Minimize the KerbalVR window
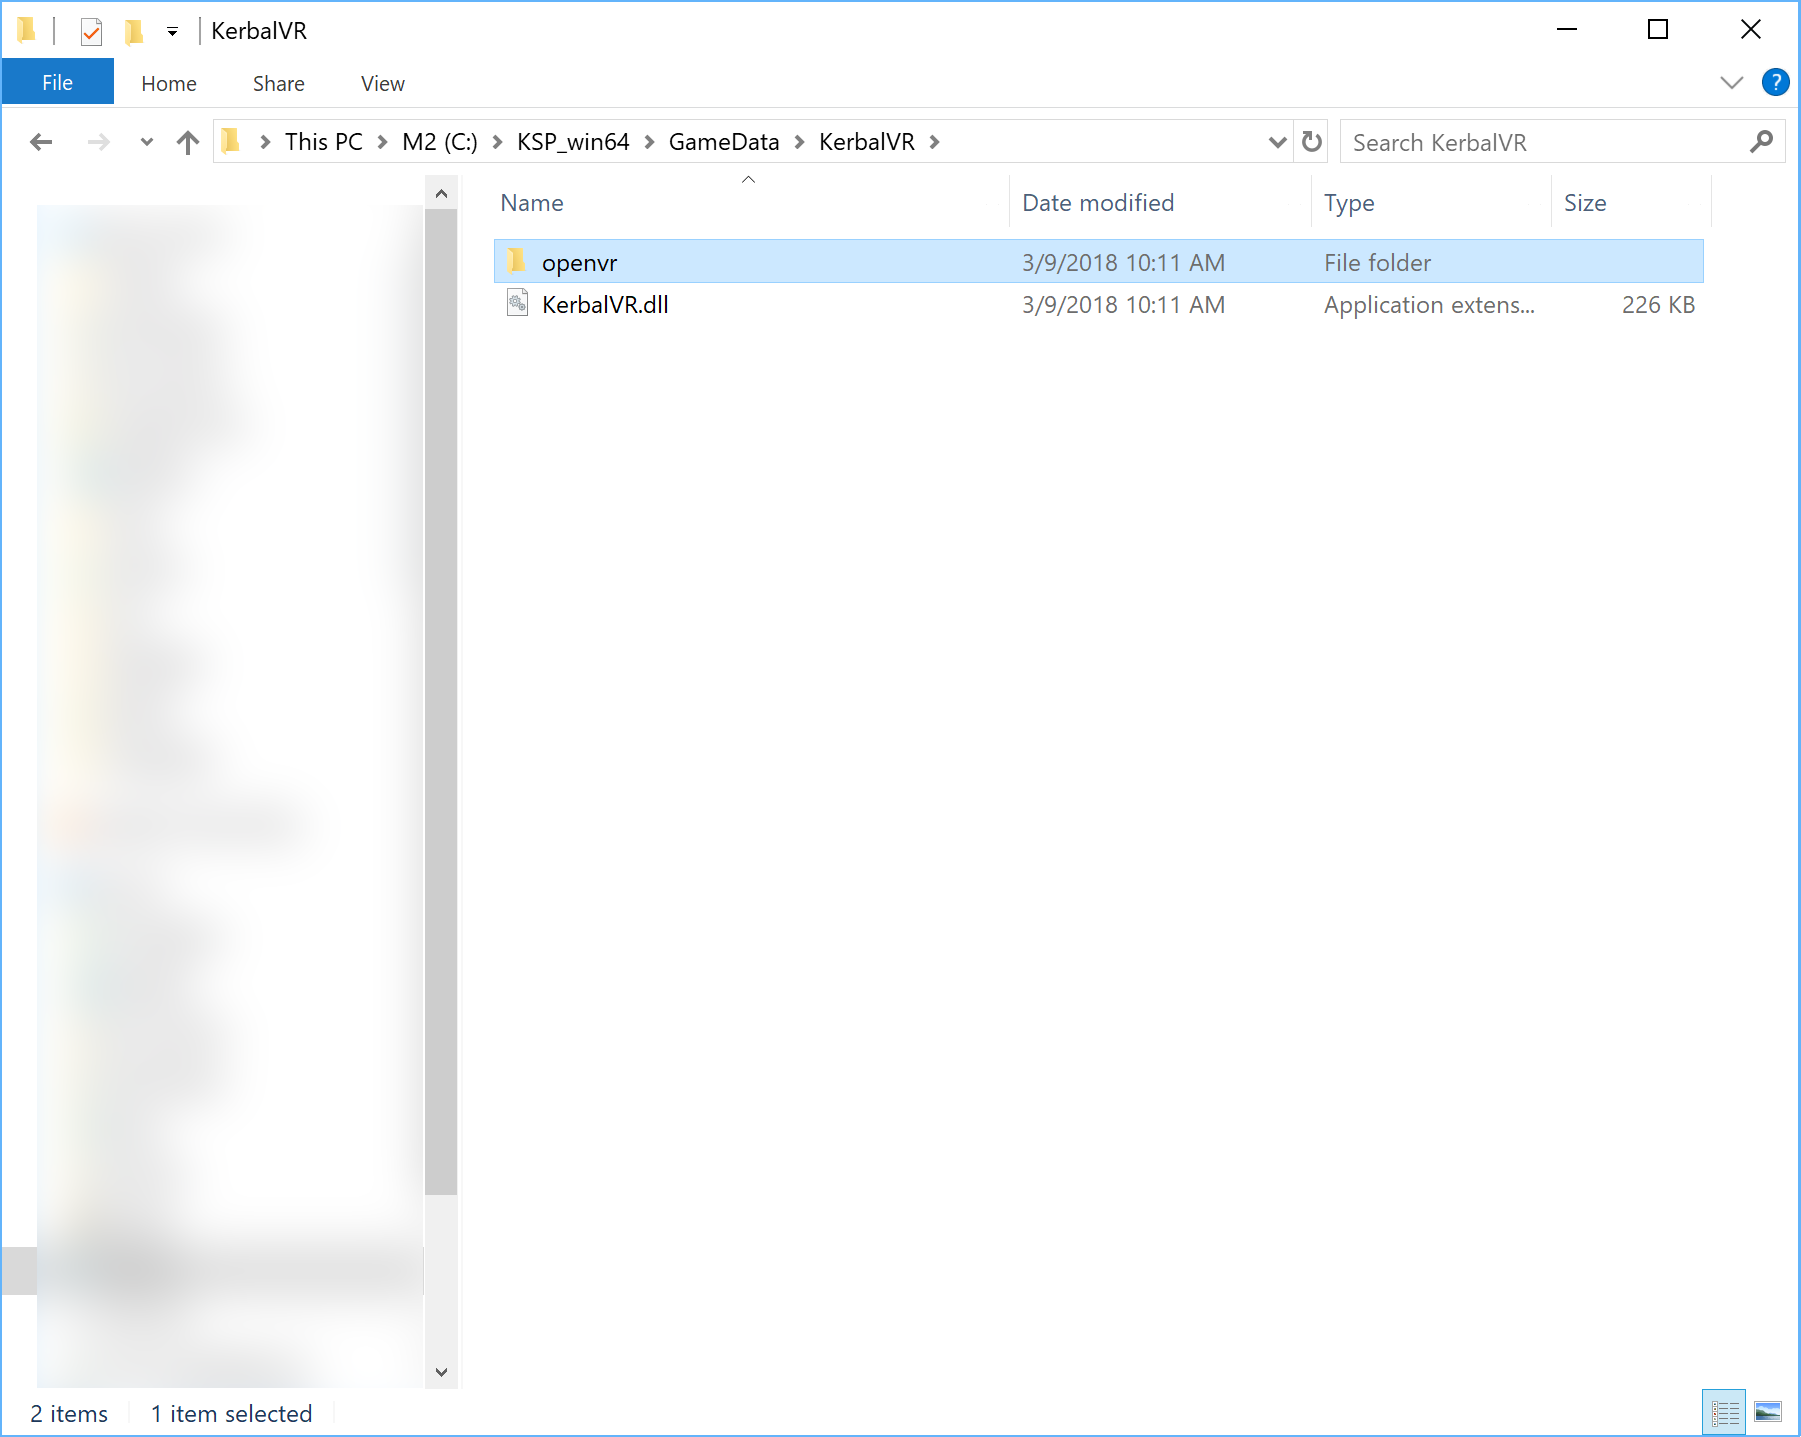Screen dimensions: 1801x1437 [1567, 30]
